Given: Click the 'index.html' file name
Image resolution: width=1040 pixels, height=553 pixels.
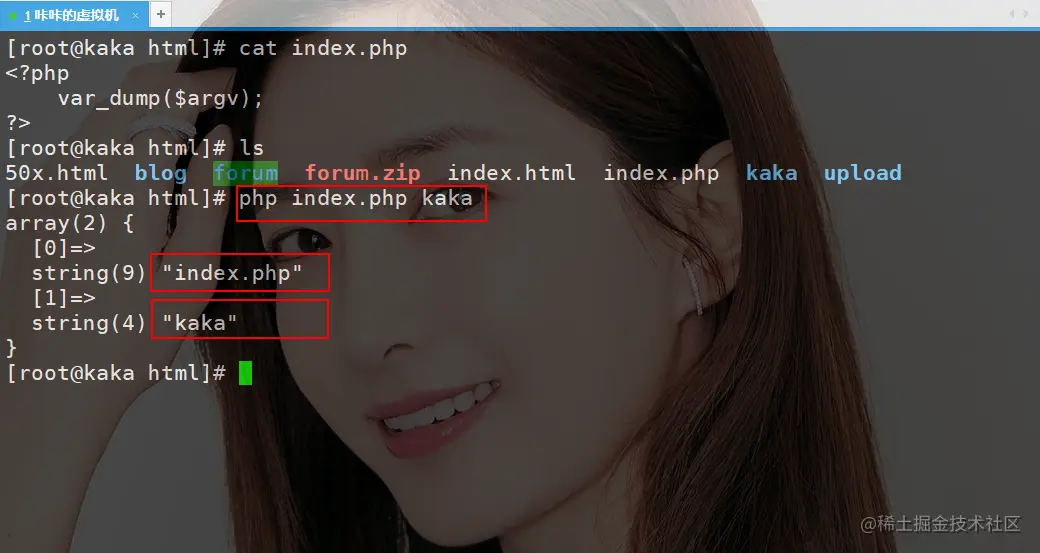Looking at the screenshot, I should point(511,173).
